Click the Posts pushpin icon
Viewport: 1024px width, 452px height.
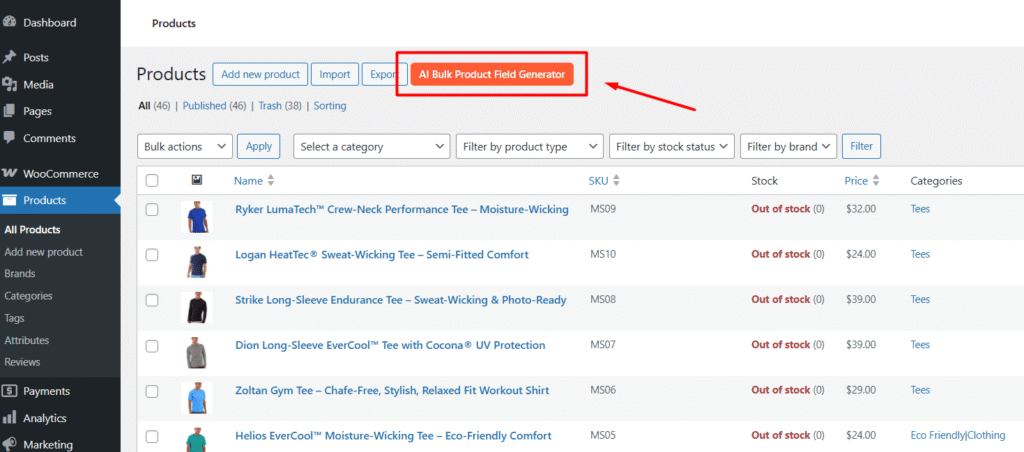coord(9,57)
